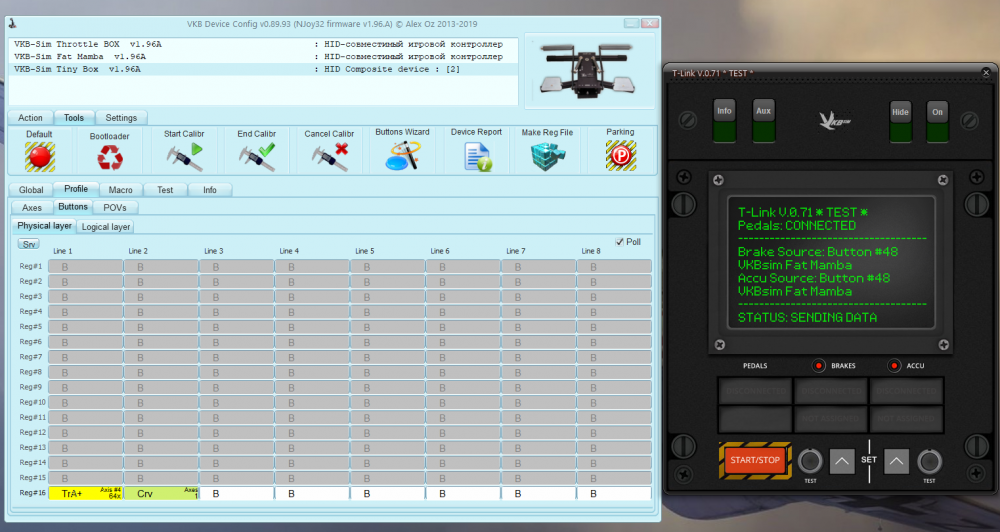Click Reg#8 Line 4 B cell
Viewport: 1000px width, 532px height.
click(x=312, y=373)
